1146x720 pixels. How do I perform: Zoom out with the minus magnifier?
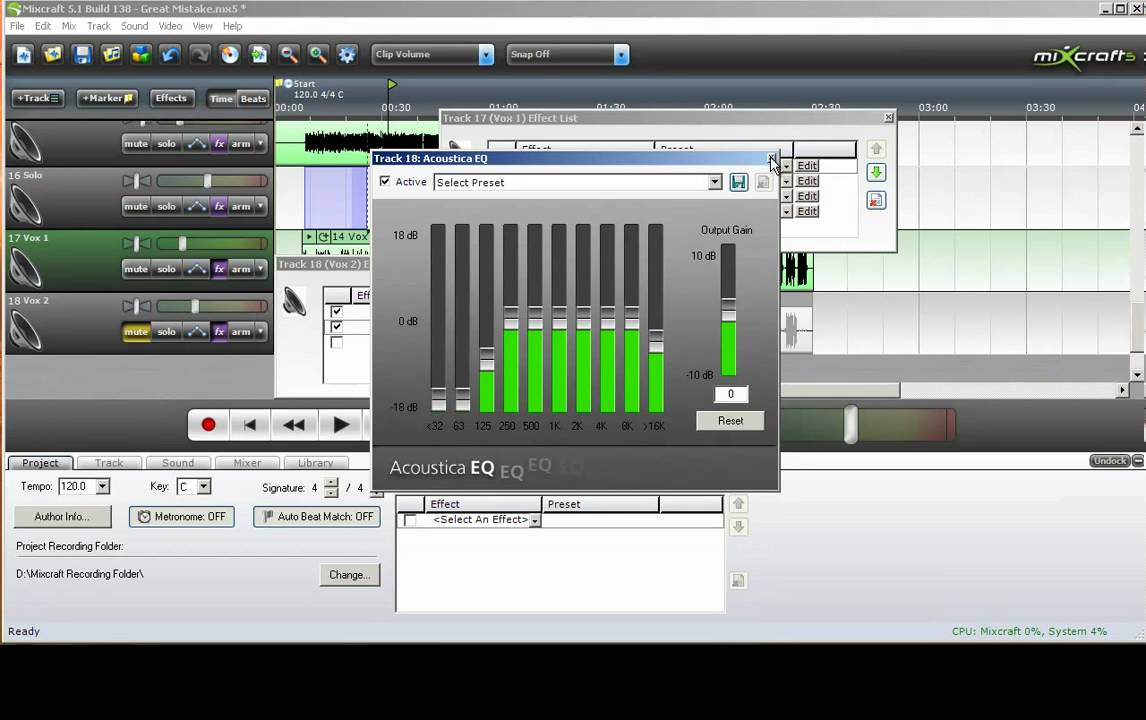click(x=289, y=55)
